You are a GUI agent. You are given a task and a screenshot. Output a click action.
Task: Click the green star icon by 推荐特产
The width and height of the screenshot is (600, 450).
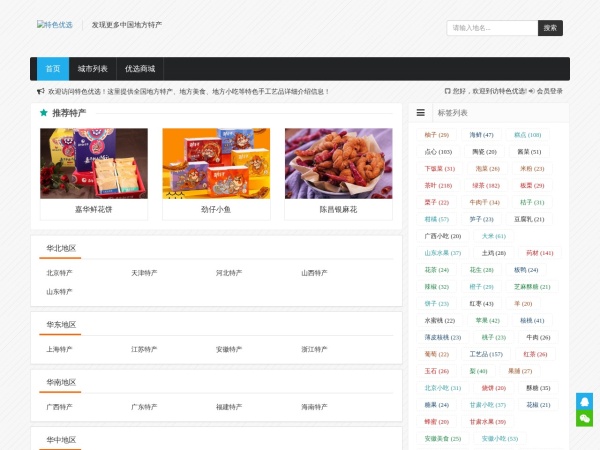(x=44, y=113)
